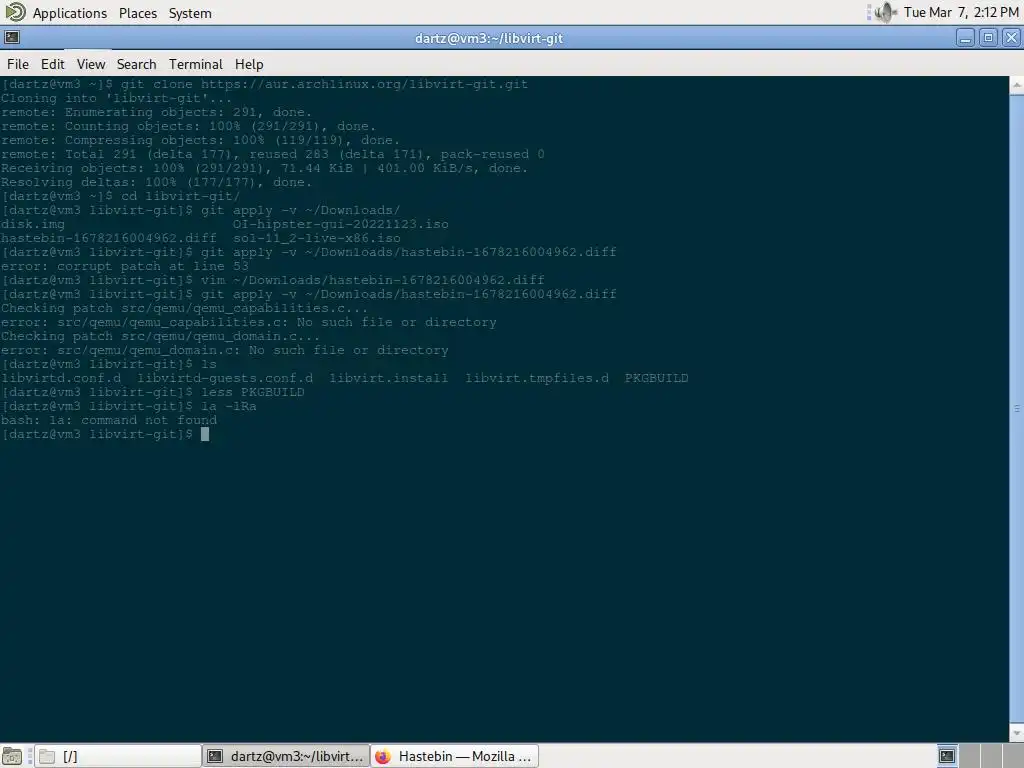Select the dartz@vm3:~/libvirt taskbar button

click(x=286, y=756)
